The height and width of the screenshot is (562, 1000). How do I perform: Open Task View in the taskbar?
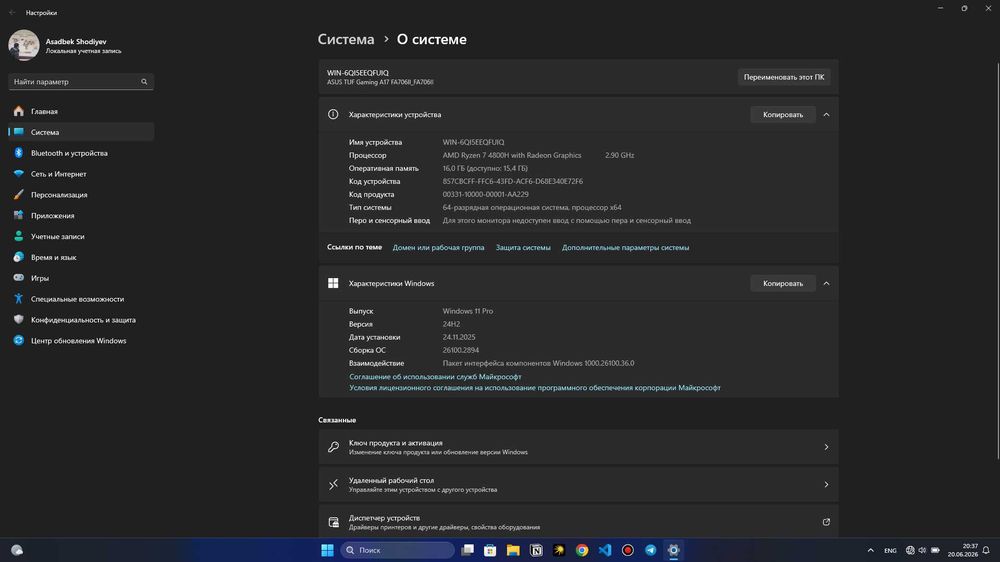pos(467,550)
